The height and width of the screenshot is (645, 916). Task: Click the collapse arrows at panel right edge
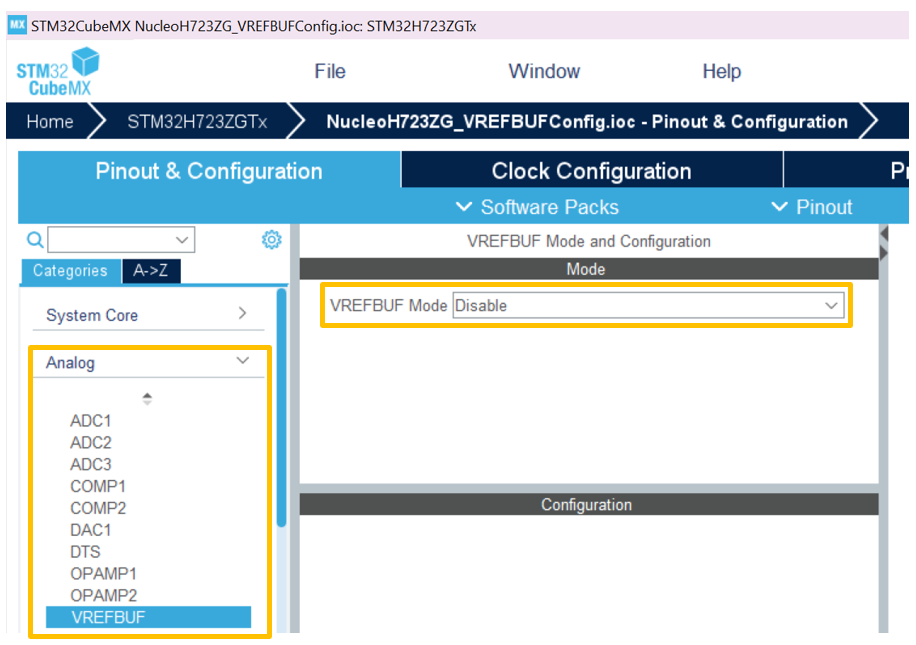coord(884,243)
